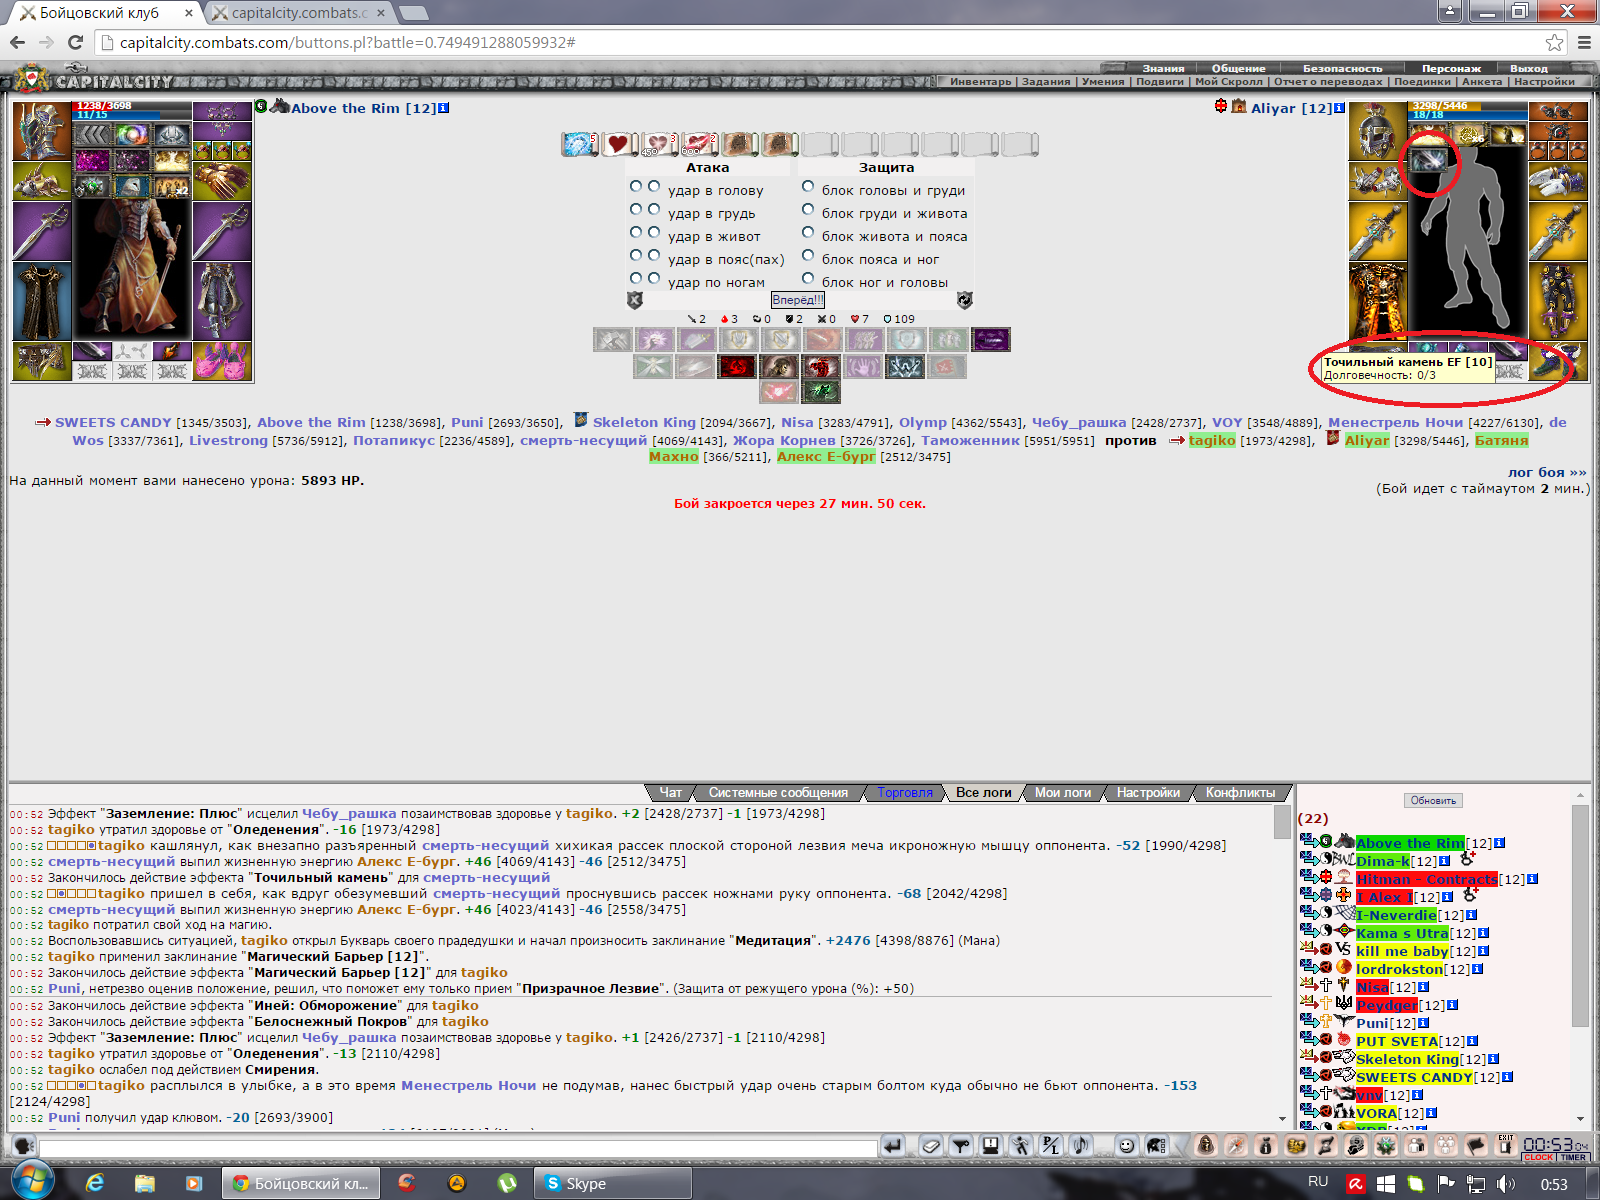This screenshot has width=1600, height=1200.
Task: Click the Обновить button above player list
Action: click(1433, 801)
